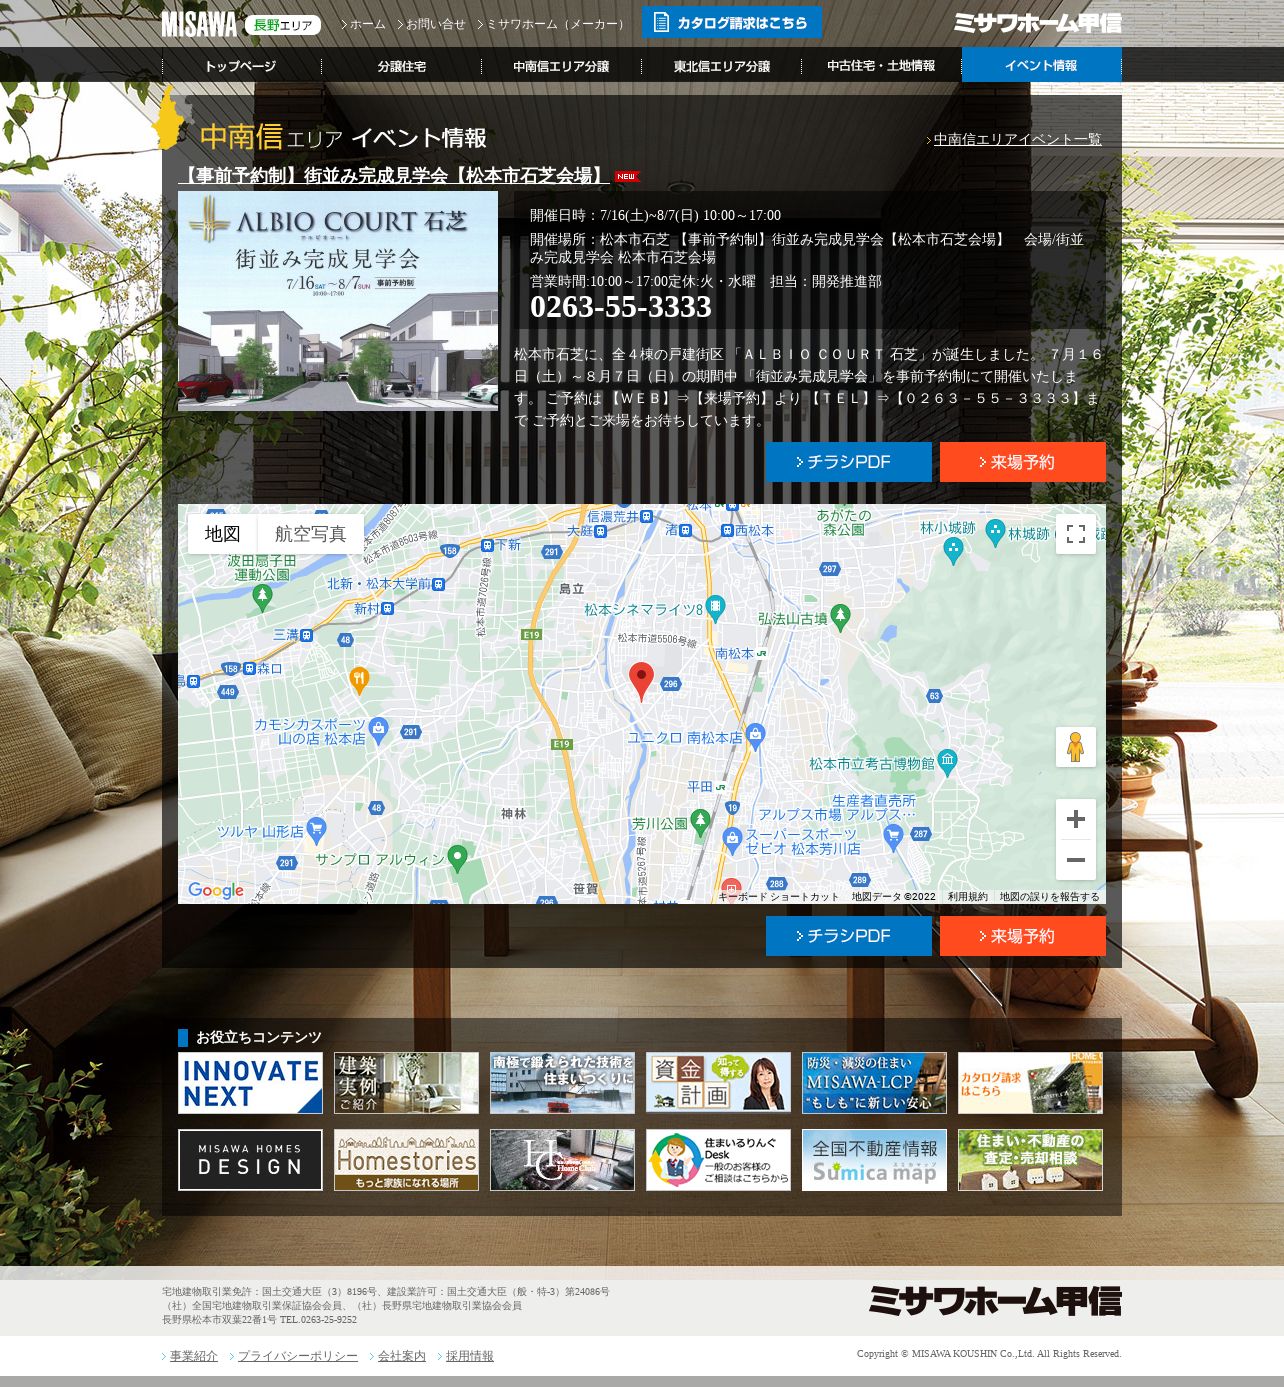Image resolution: width=1284 pixels, height=1387 pixels.
Task: Select イベント情報 navigation tab
Action: click(1041, 66)
